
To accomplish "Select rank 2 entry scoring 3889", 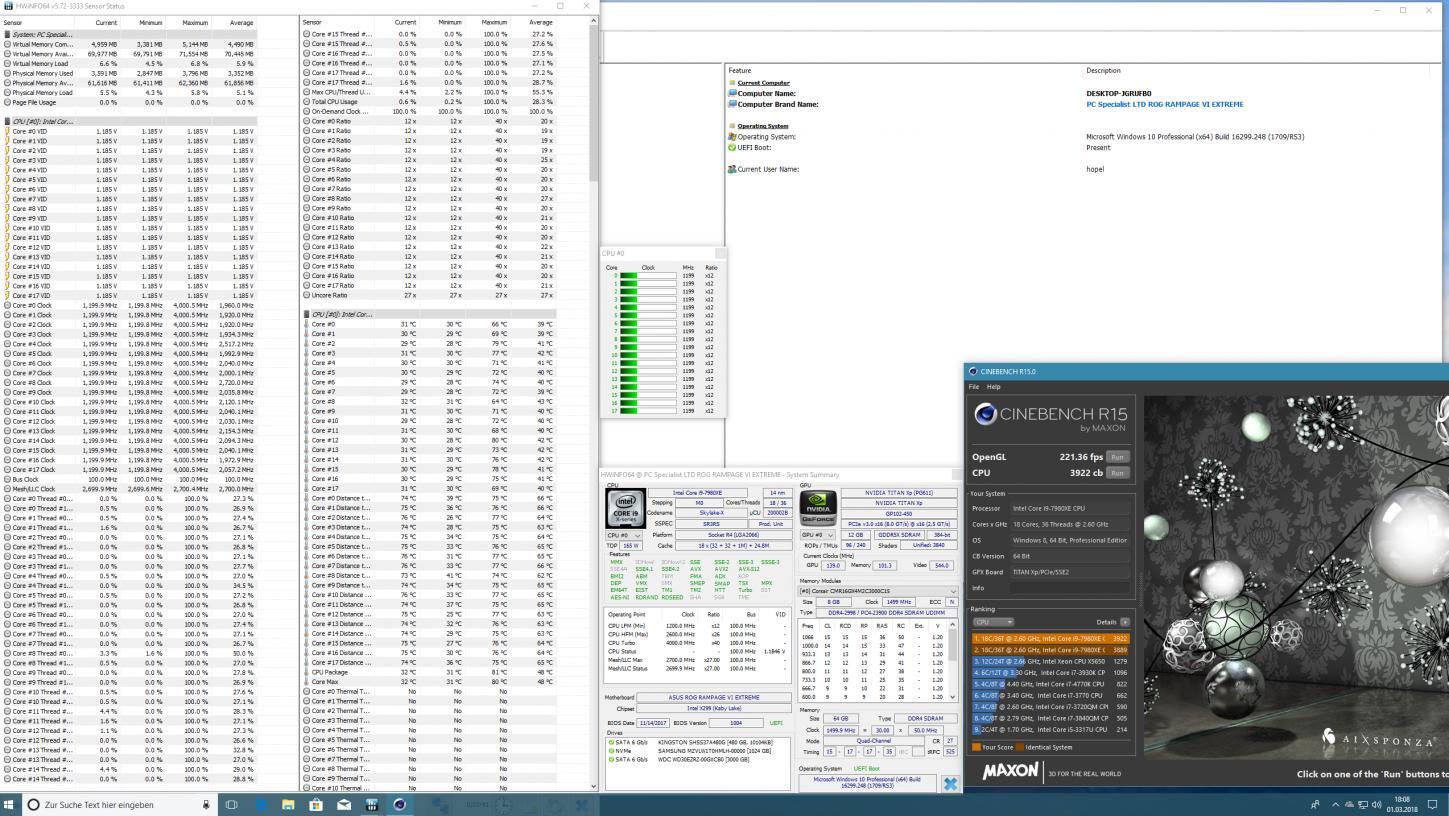I will click(x=1050, y=650).
